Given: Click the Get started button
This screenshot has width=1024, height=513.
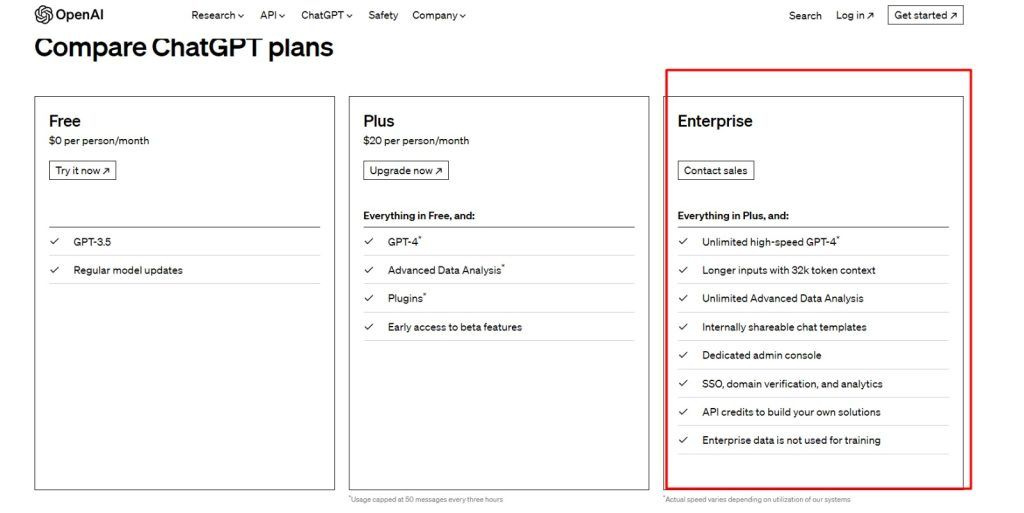Looking at the screenshot, I should pos(925,15).
